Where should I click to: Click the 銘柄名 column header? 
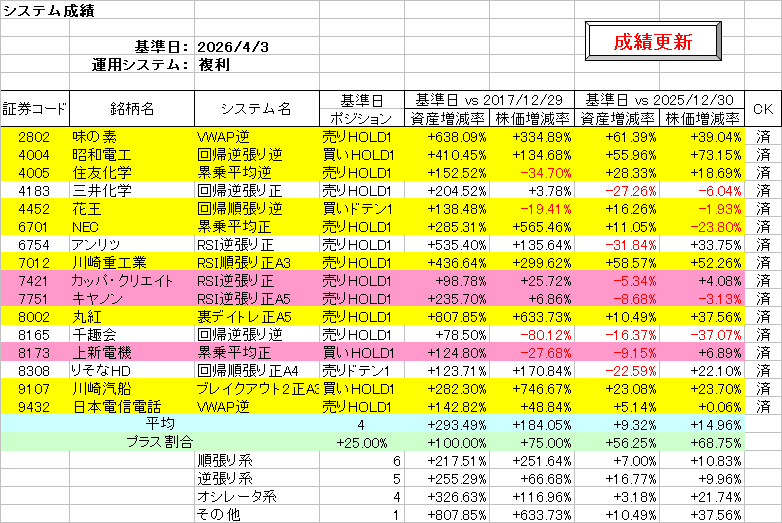pos(132,109)
